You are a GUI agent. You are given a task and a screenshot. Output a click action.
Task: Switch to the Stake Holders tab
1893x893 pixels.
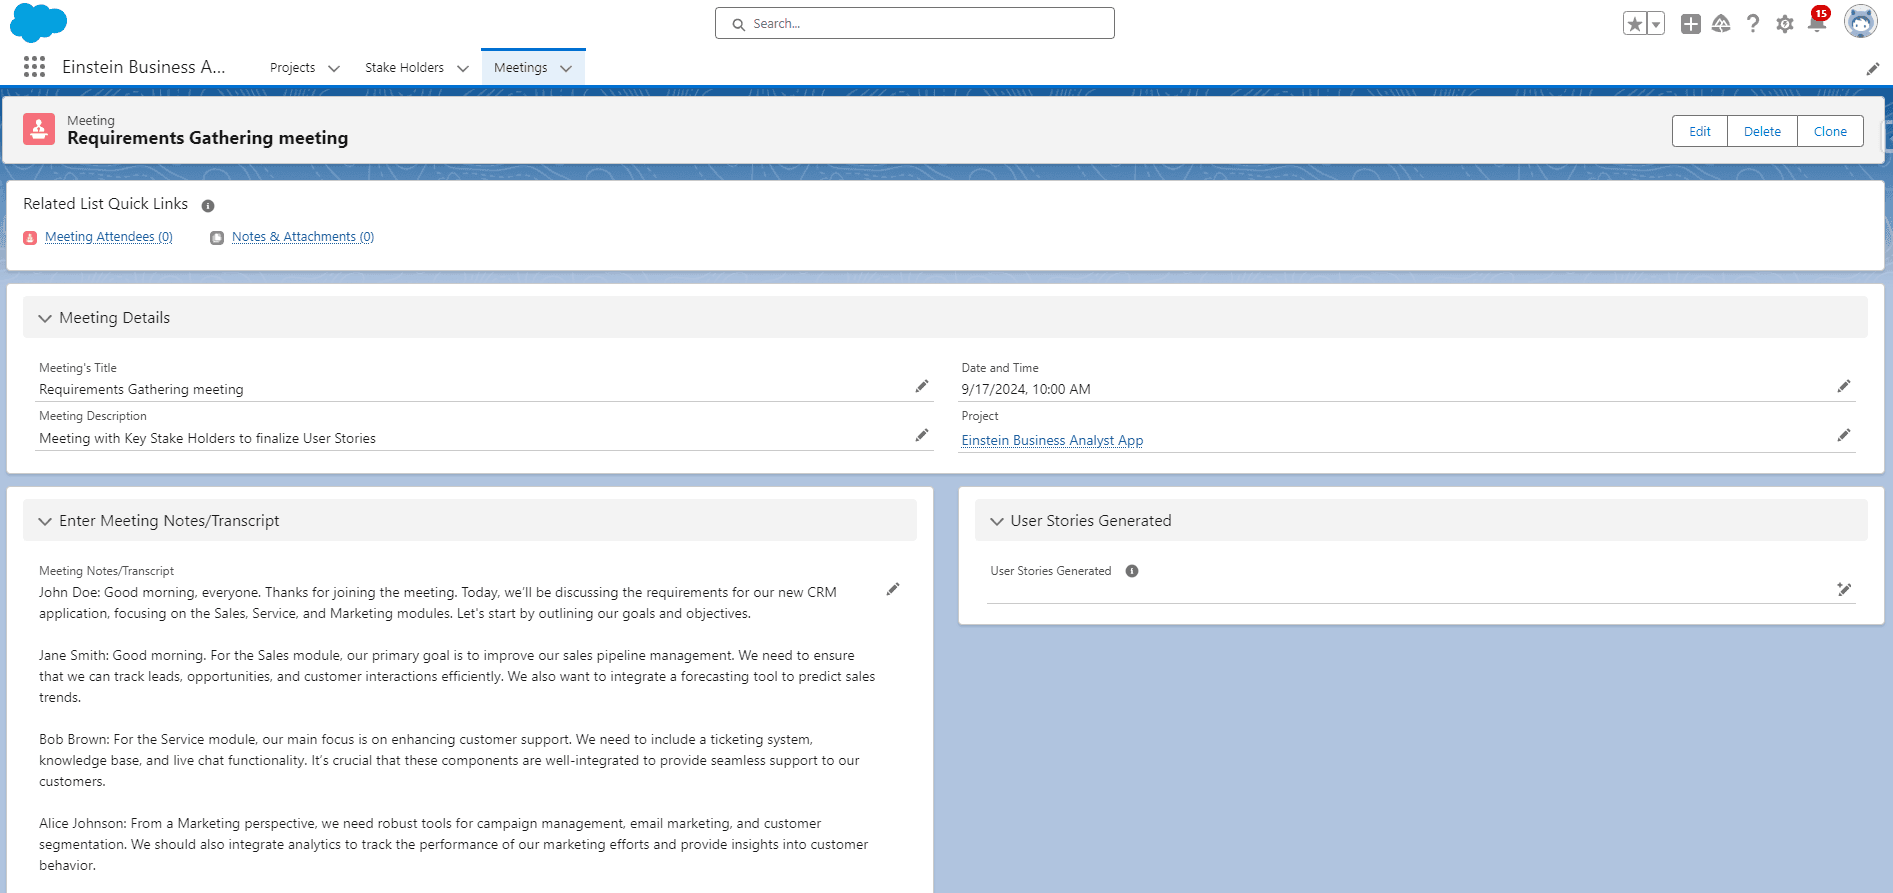tap(404, 68)
